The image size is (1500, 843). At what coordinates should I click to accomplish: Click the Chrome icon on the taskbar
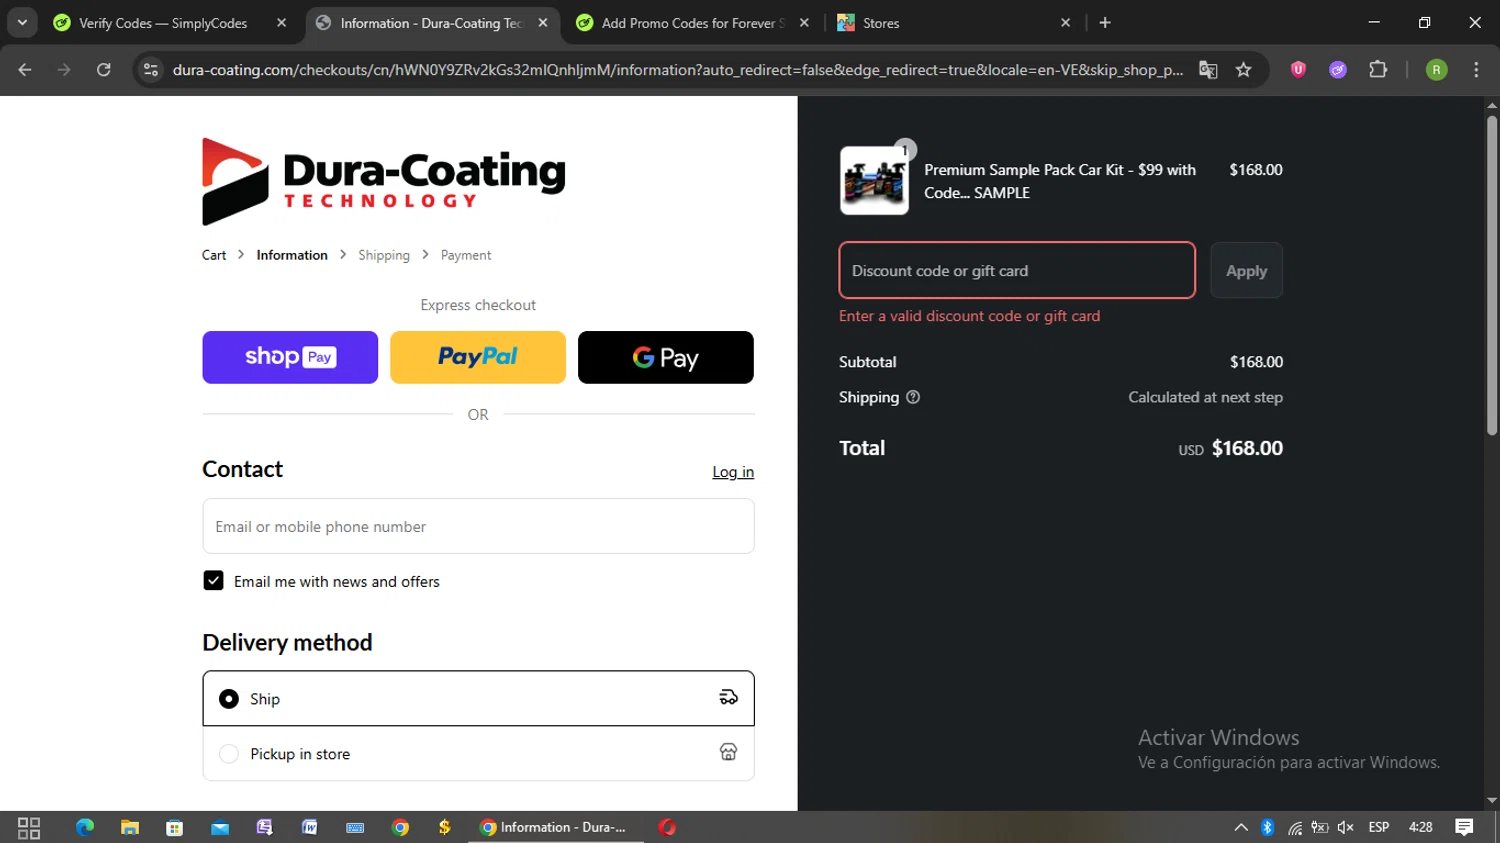(x=400, y=827)
